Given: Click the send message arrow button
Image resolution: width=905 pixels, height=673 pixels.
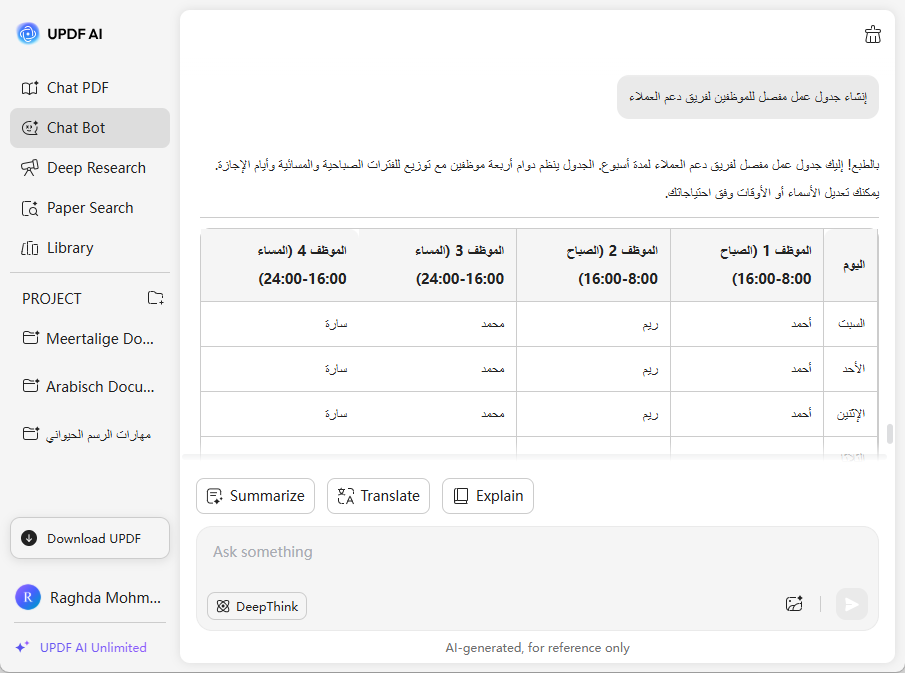Looking at the screenshot, I should point(851,604).
